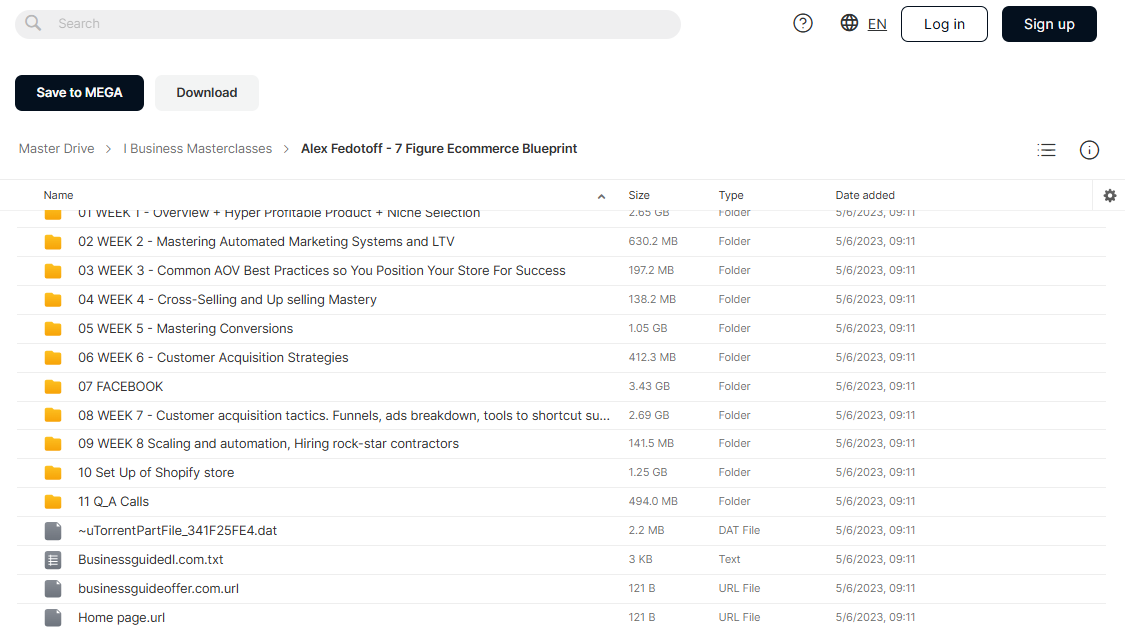The image size is (1125, 631).
Task: Sort by Name column header
Action: 58,195
